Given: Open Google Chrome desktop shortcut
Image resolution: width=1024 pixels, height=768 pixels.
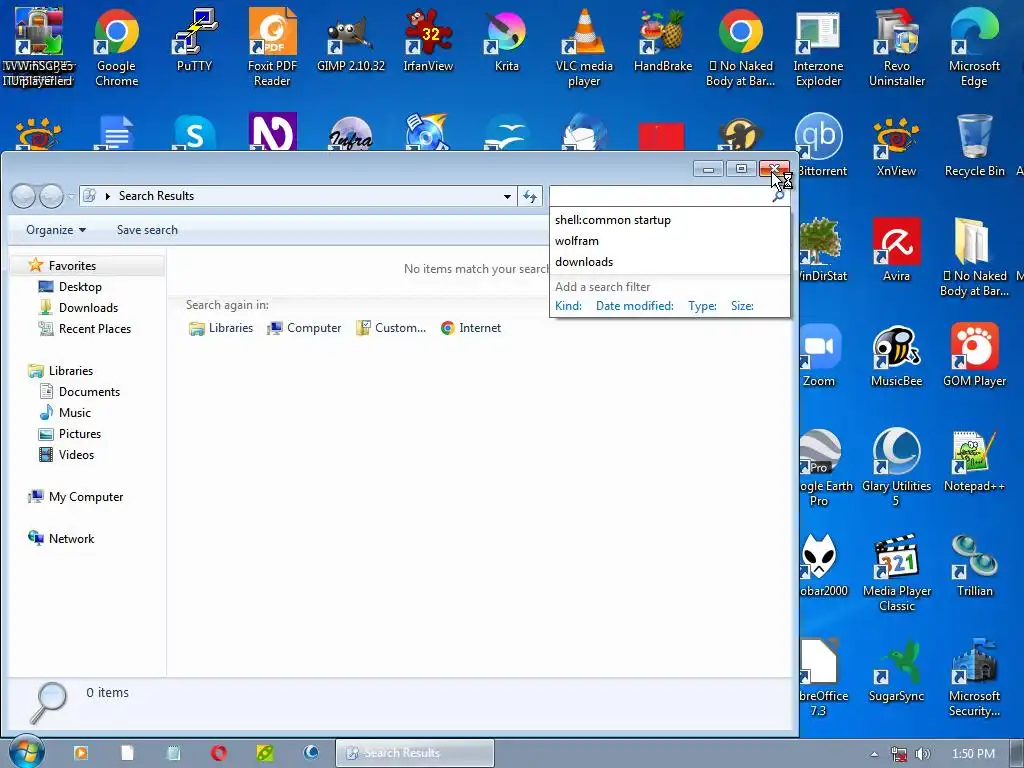Looking at the screenshot, I should click(x=116, y=47).
